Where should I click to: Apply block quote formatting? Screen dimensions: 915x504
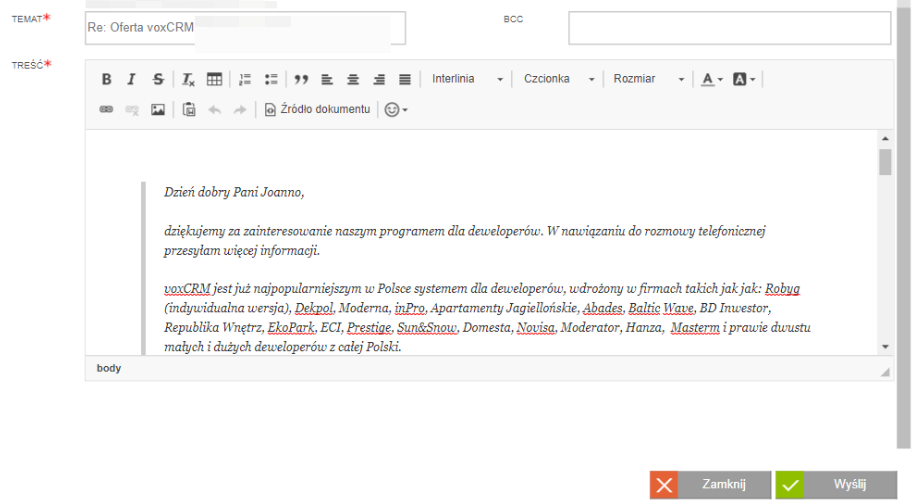tap(301, 79)
